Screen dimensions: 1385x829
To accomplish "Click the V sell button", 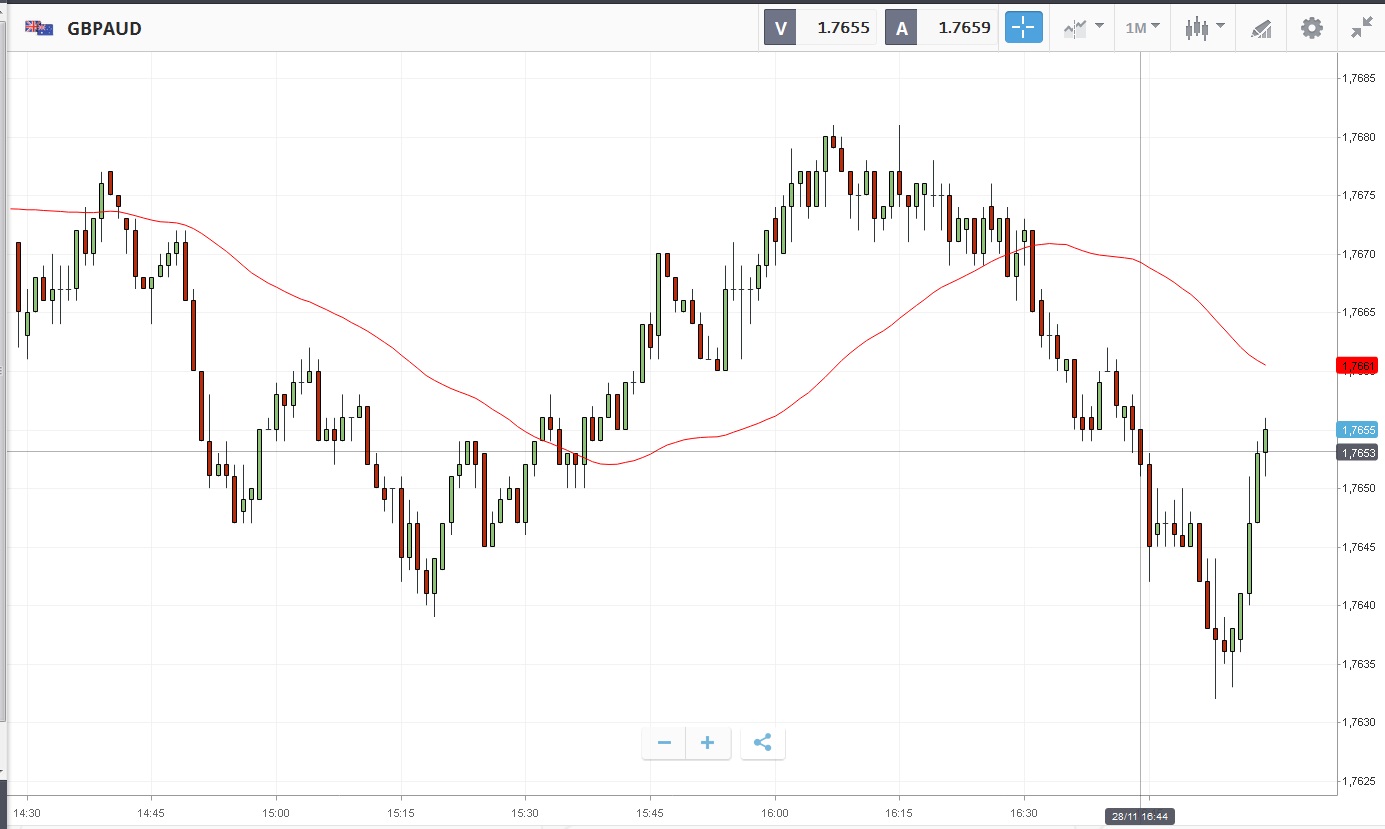I will coord(780,28).
